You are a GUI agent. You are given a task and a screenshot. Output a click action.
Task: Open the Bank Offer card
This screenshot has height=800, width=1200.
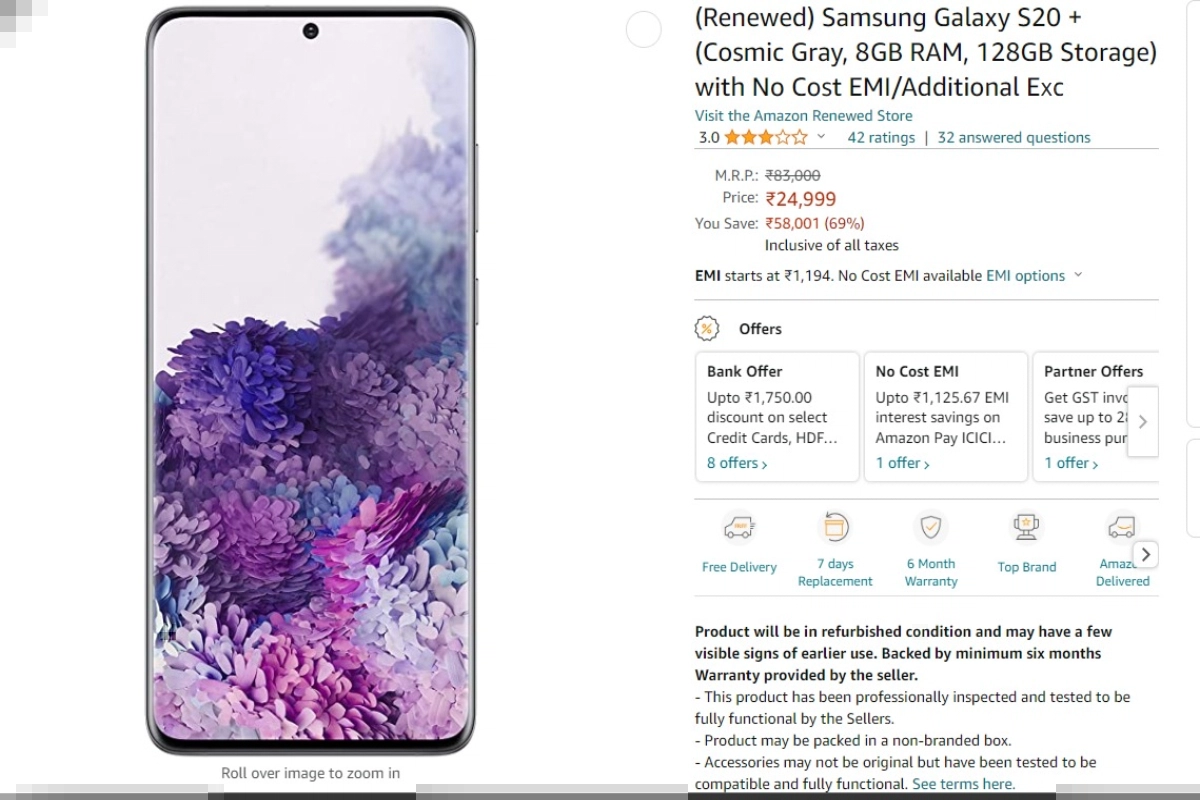pos(777,416)
